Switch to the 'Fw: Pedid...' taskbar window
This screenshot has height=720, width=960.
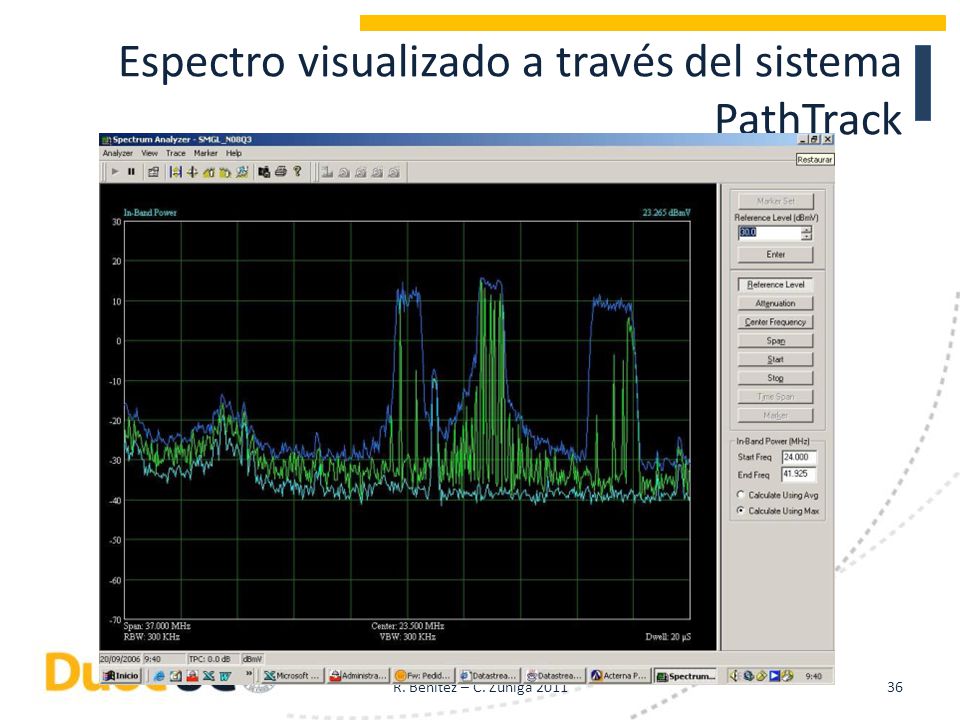(x=424, y=676)
